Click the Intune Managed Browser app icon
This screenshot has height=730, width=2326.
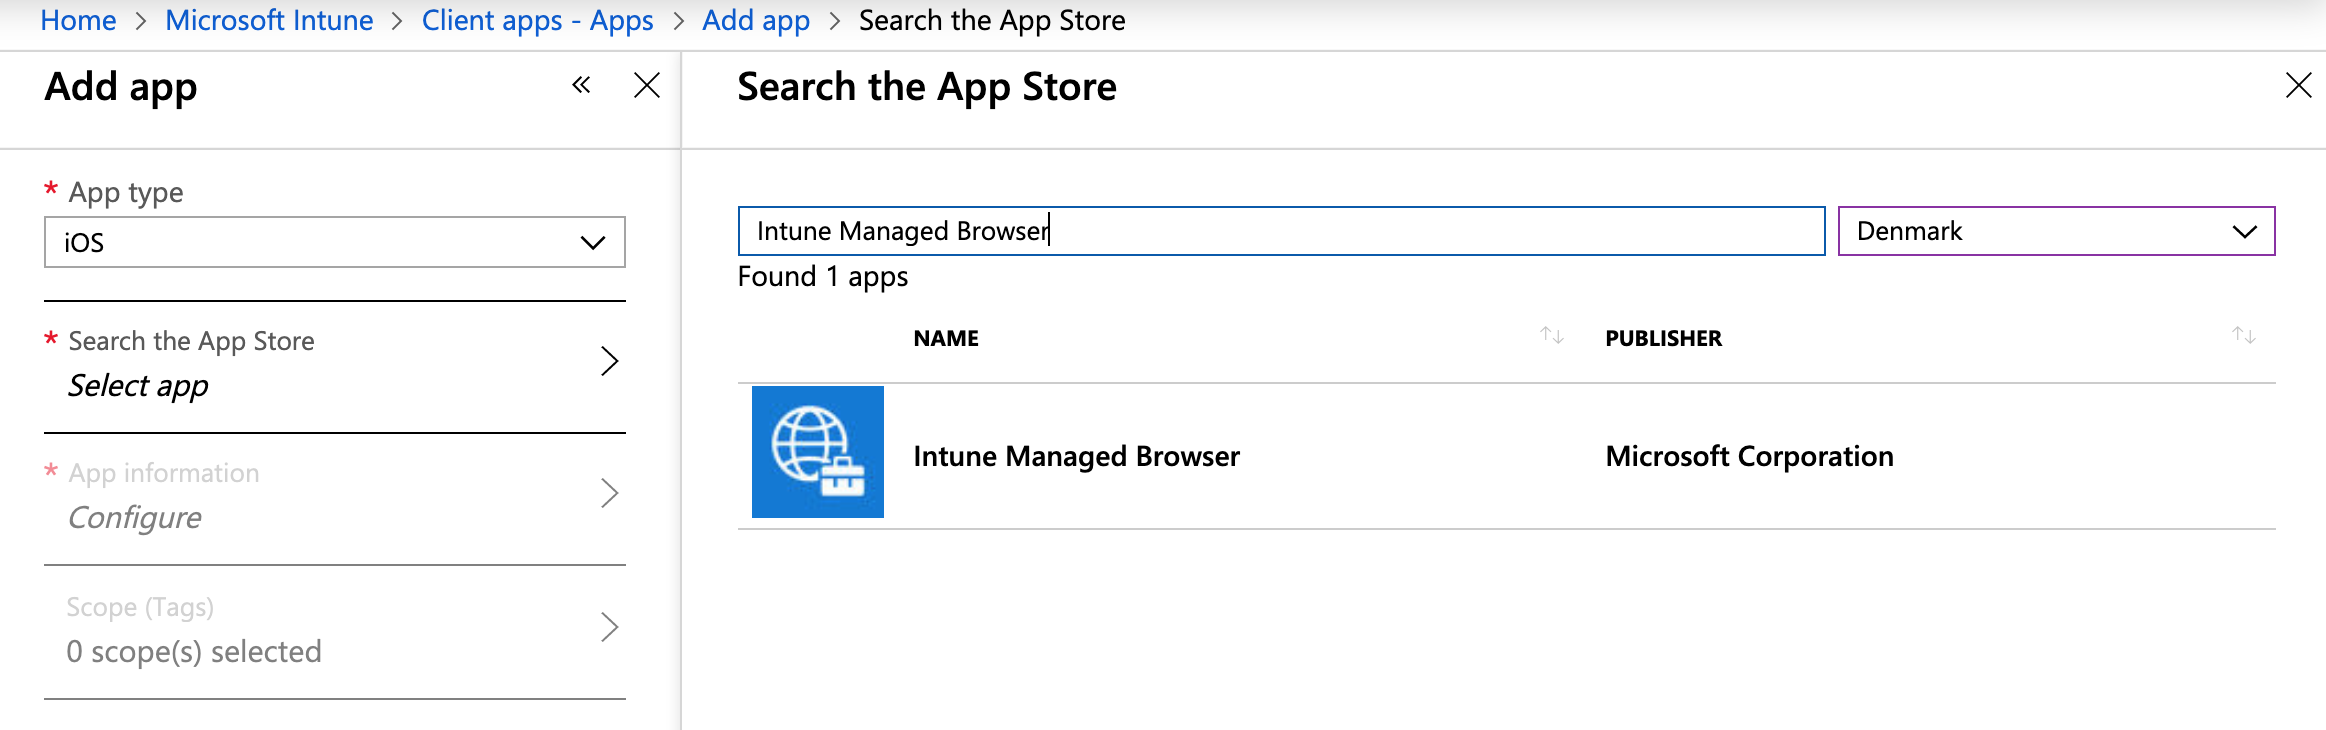818,452
